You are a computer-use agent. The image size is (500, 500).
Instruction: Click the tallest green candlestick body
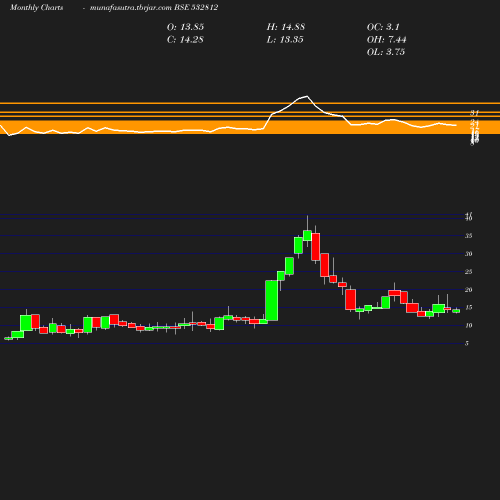[x=272, y=301]
